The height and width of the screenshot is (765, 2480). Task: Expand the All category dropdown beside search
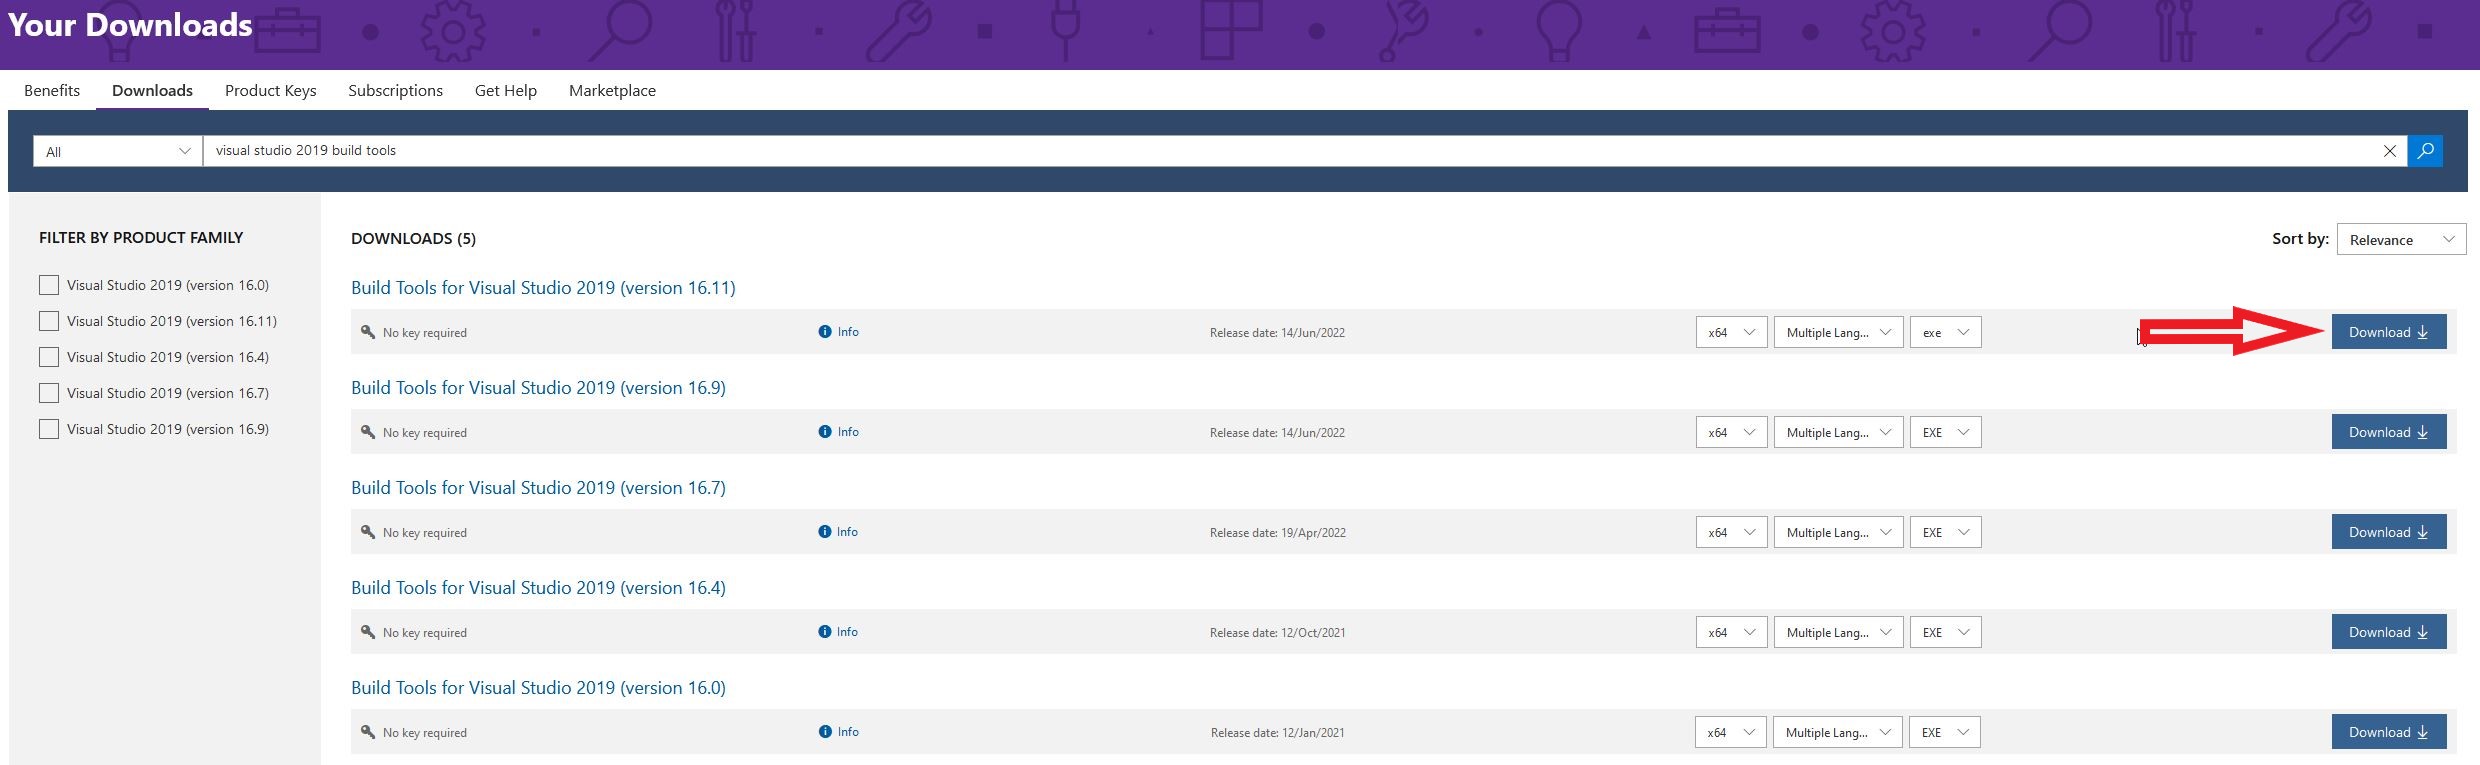pyautogui.click(x=118, y=152)
